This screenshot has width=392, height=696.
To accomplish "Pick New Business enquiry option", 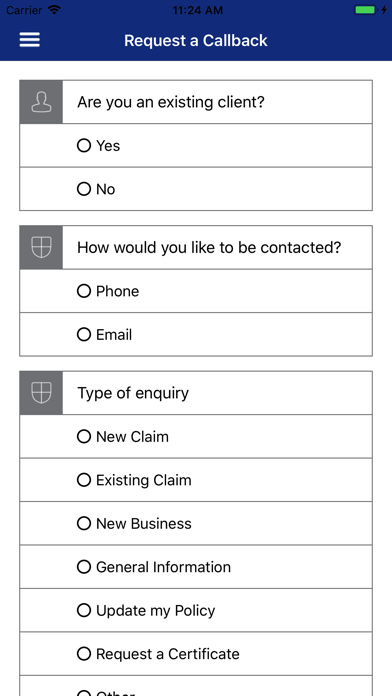I will click(x=196, y=523).
